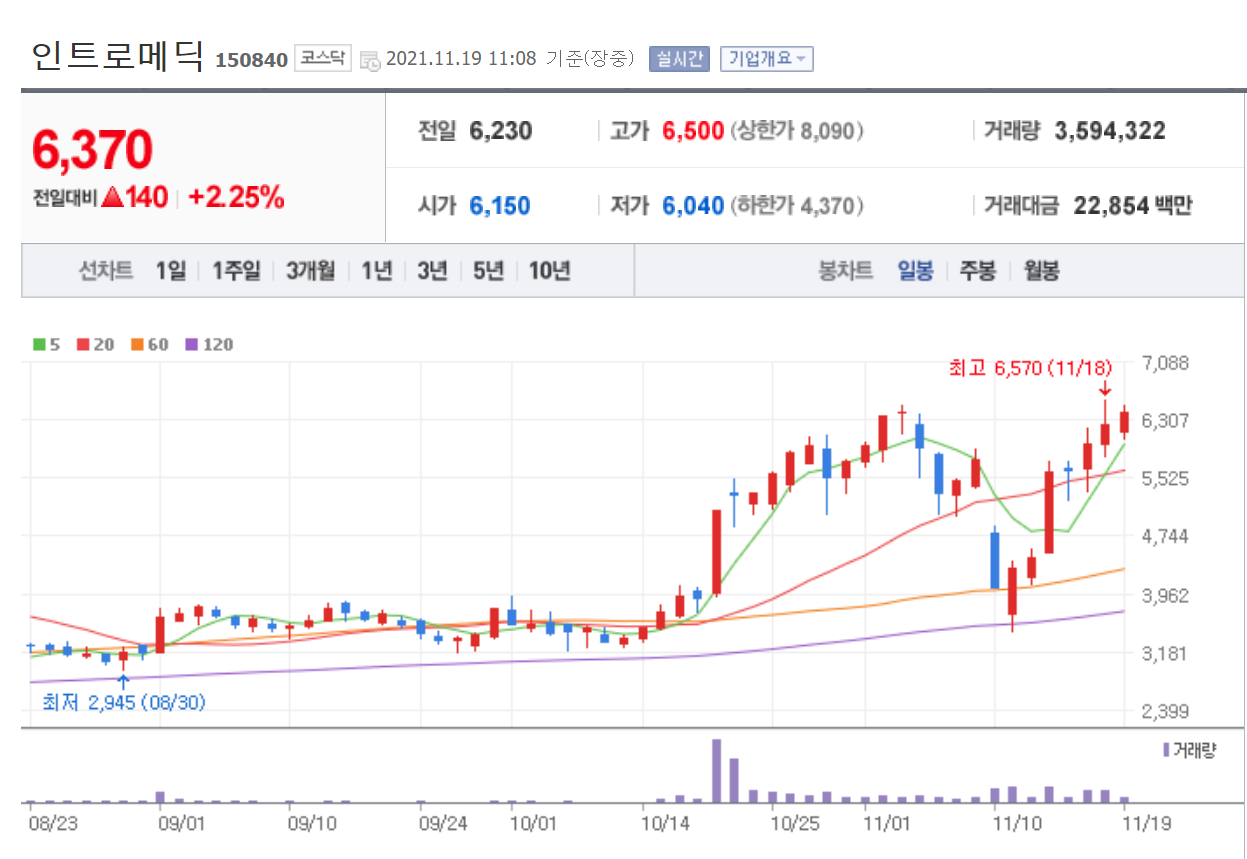Click the 시가 value 6,150
Screen dimensions: 1247x859
pyautogui.click(x=500, y=206)
